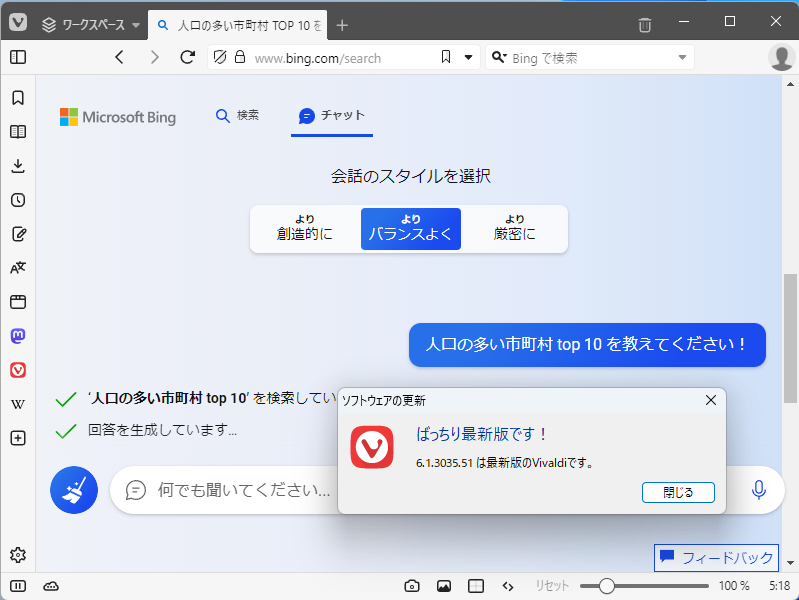799x600 pixels.
Task: Open the Bookmarks panel
Action: (18, 98)
